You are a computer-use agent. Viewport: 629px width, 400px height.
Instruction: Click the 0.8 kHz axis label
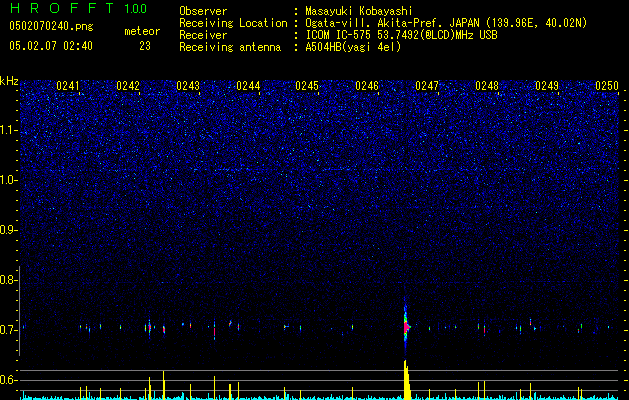click(x=9, y=280)
